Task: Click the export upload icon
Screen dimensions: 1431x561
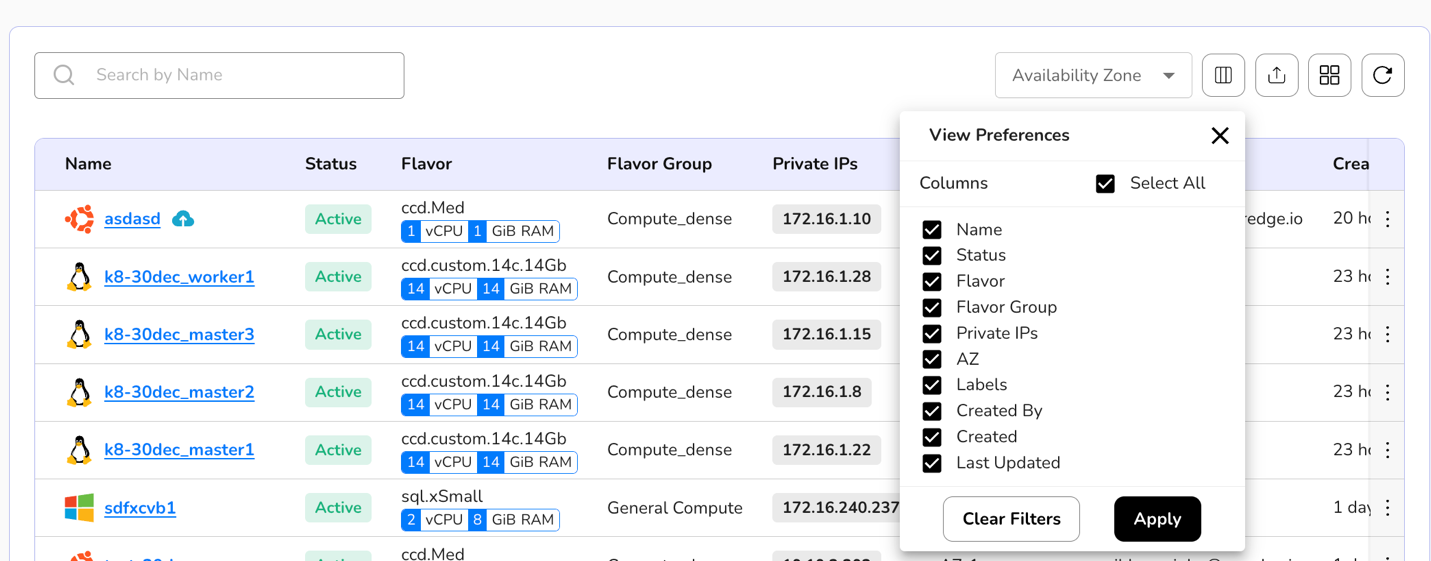Action: pos(1277,75)
